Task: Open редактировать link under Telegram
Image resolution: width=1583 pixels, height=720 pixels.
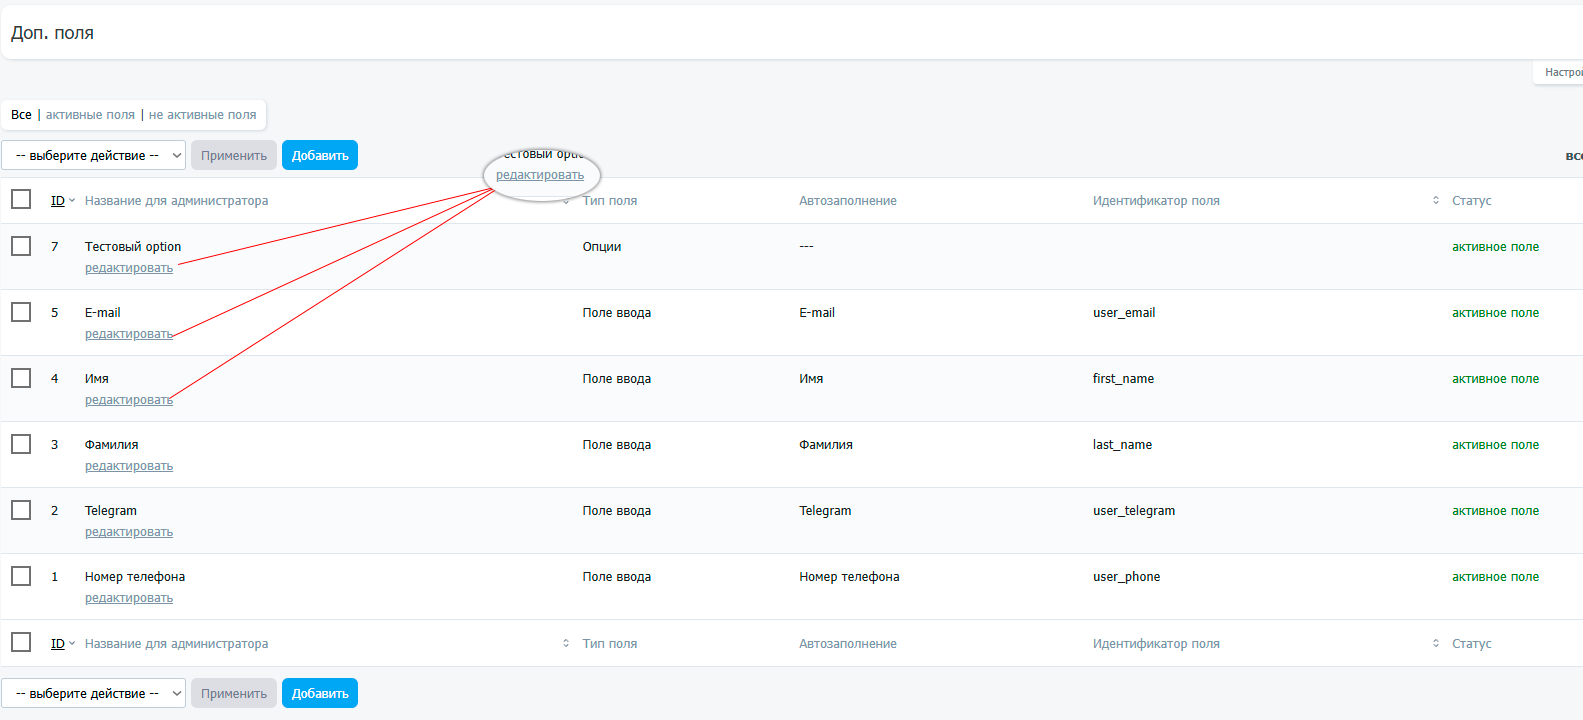Action: click(x=129, y=532)
